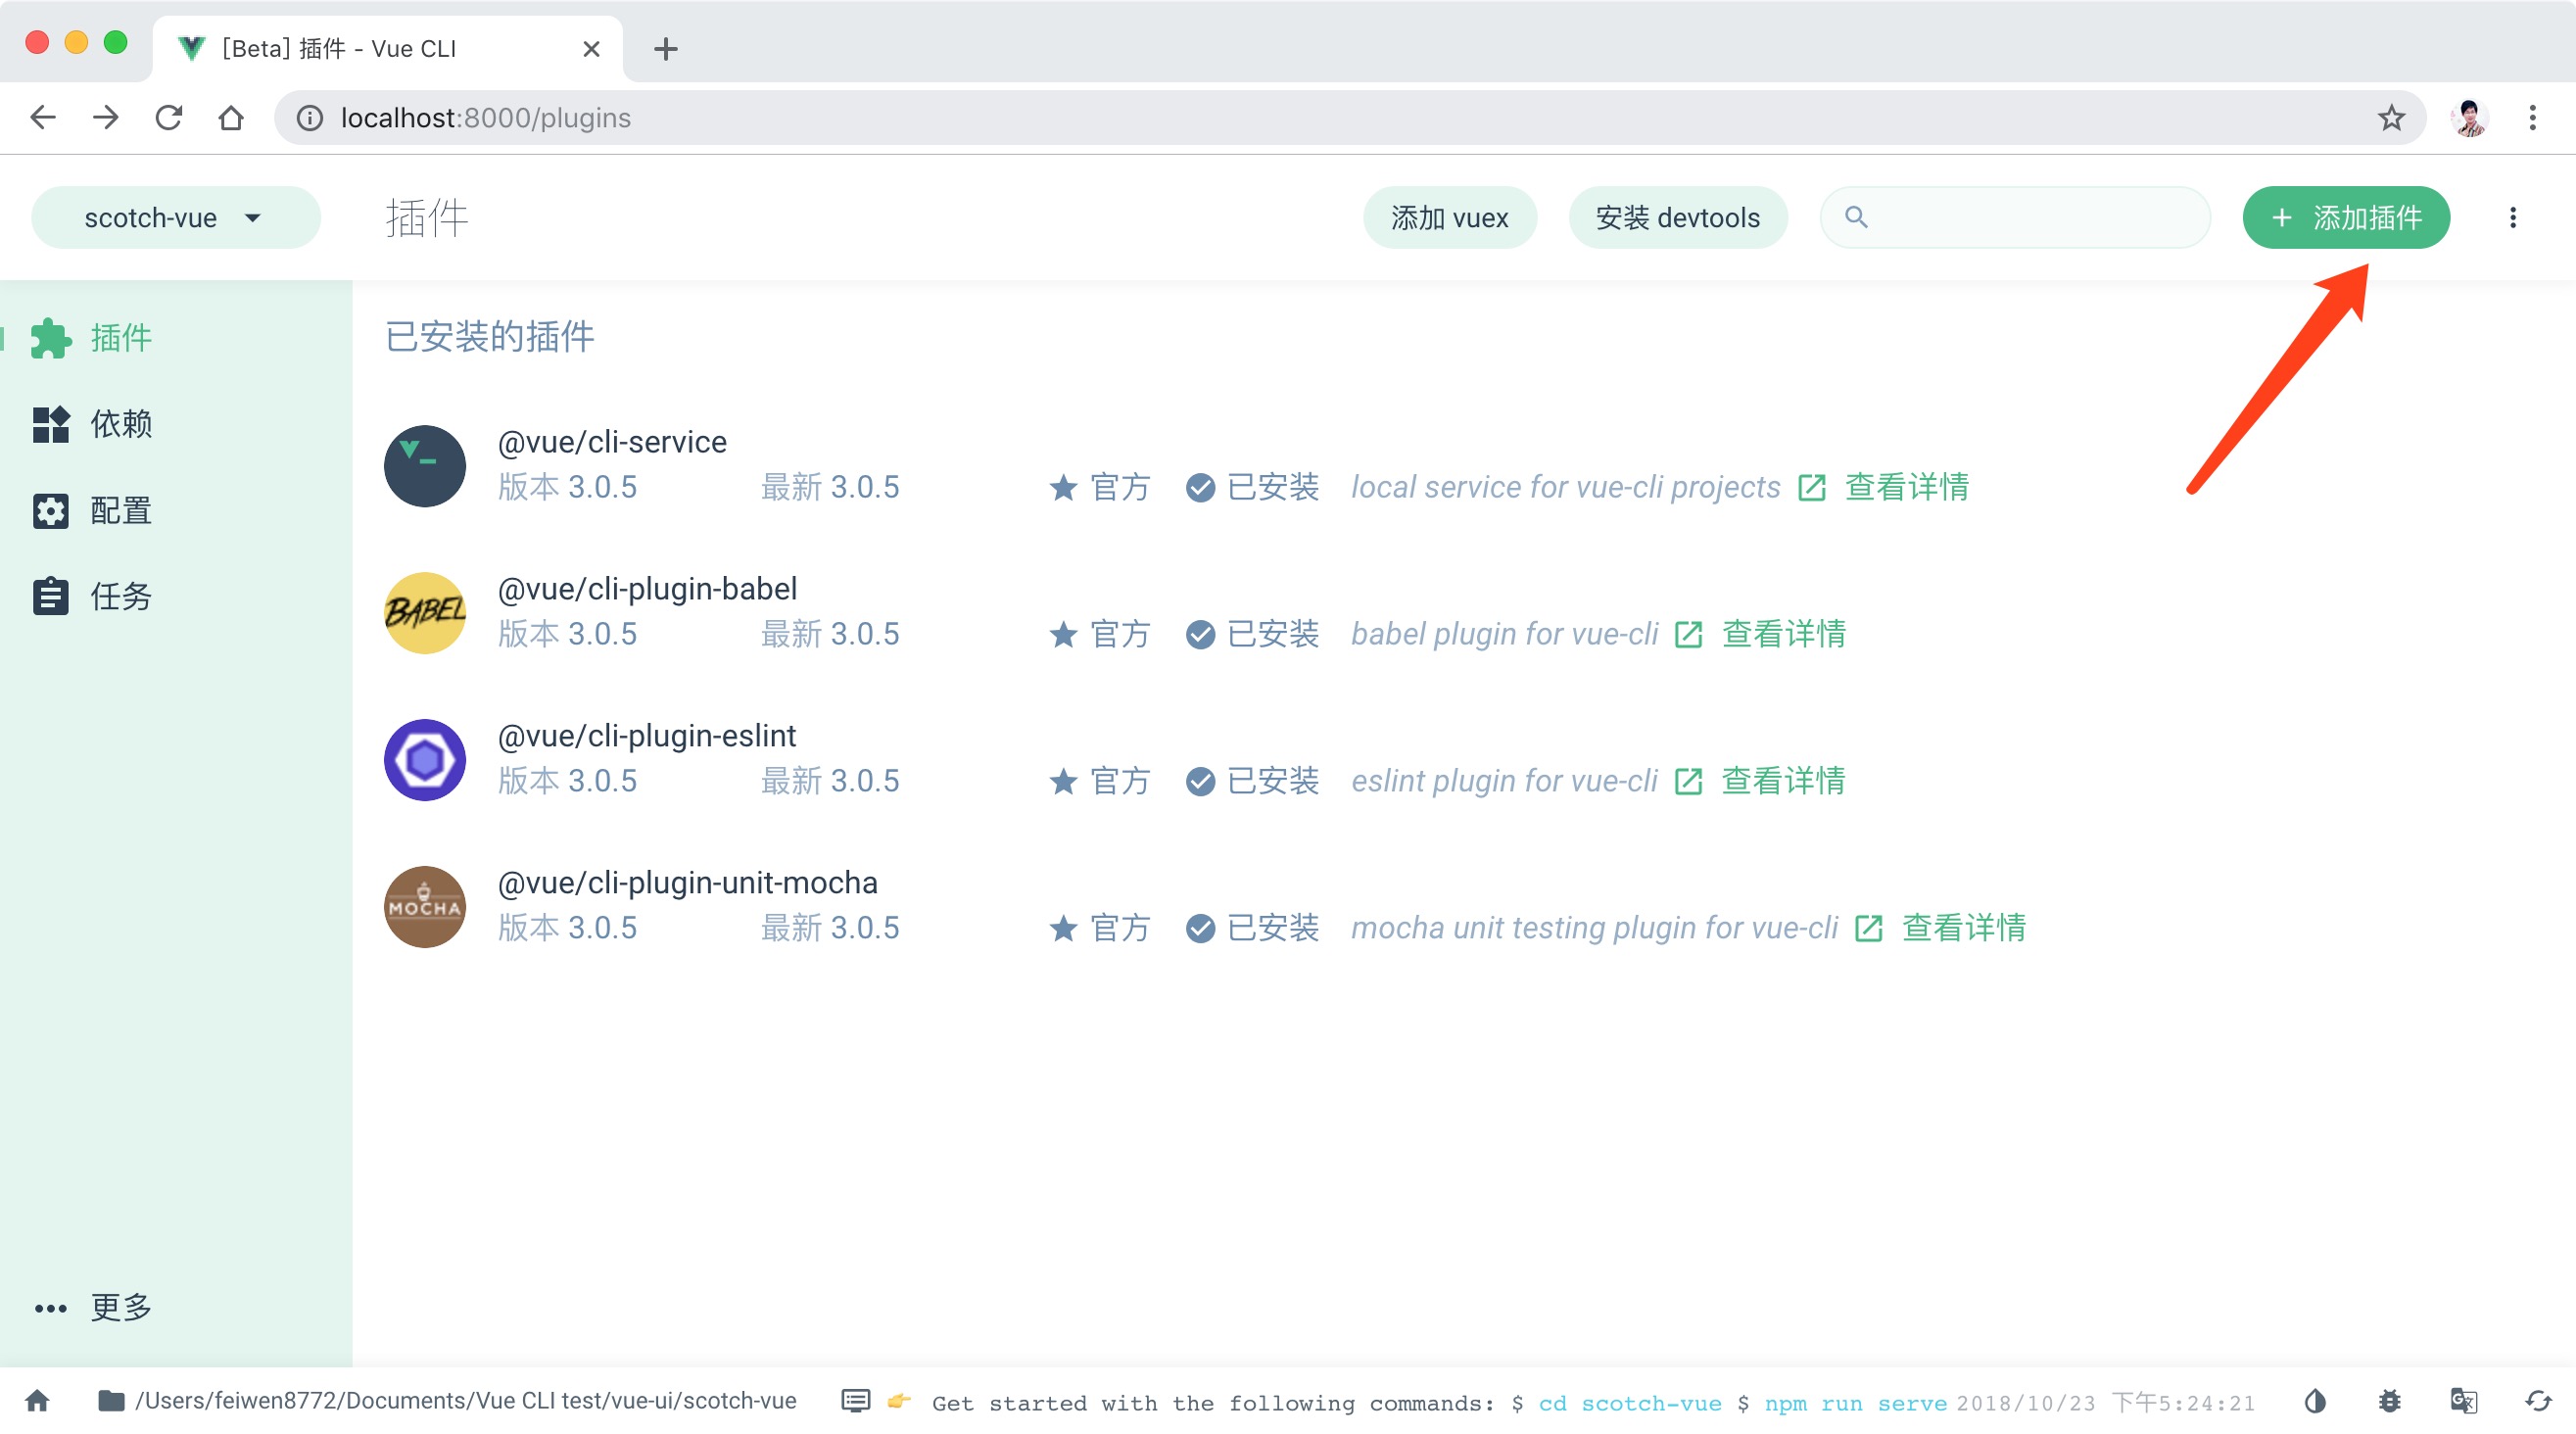
Task: Click the browser back arrow
Action: click(x=43, y=118)
